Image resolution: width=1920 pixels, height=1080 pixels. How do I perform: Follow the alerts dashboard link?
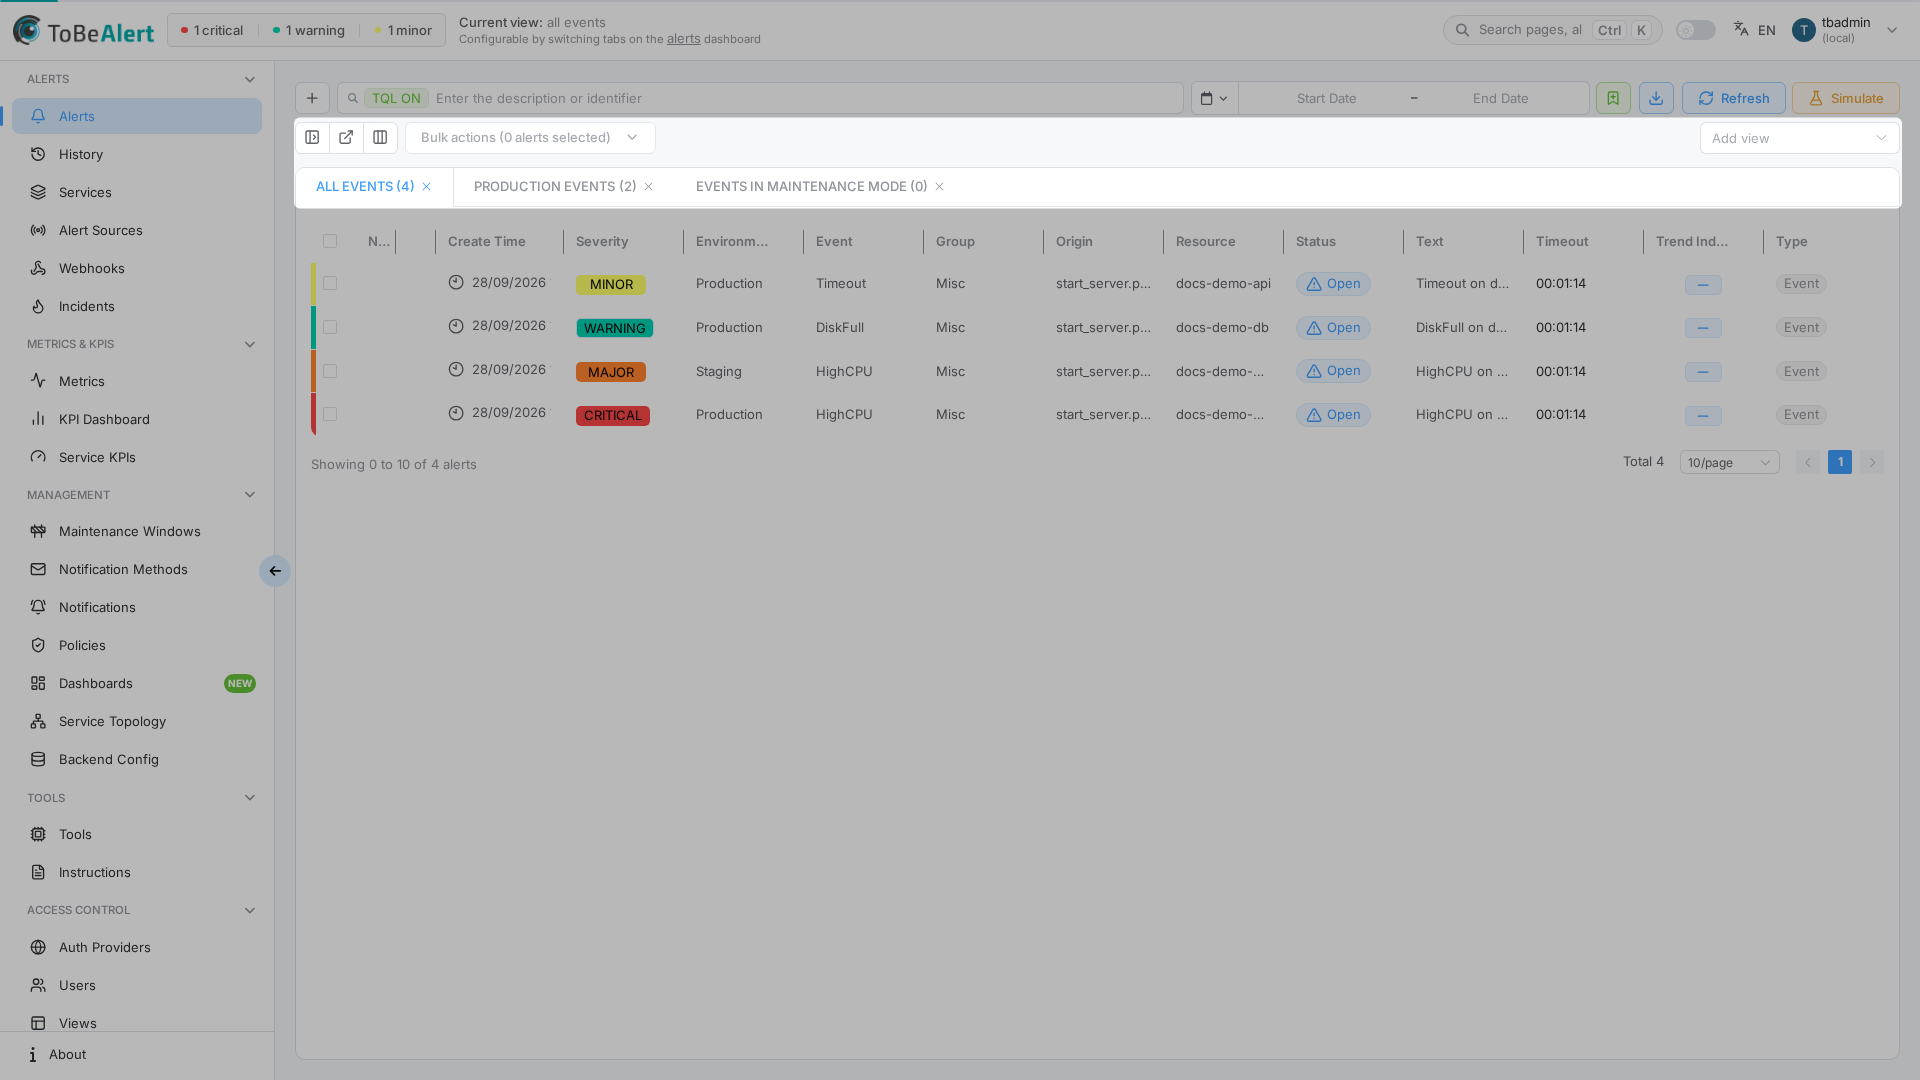coord(684,39)
